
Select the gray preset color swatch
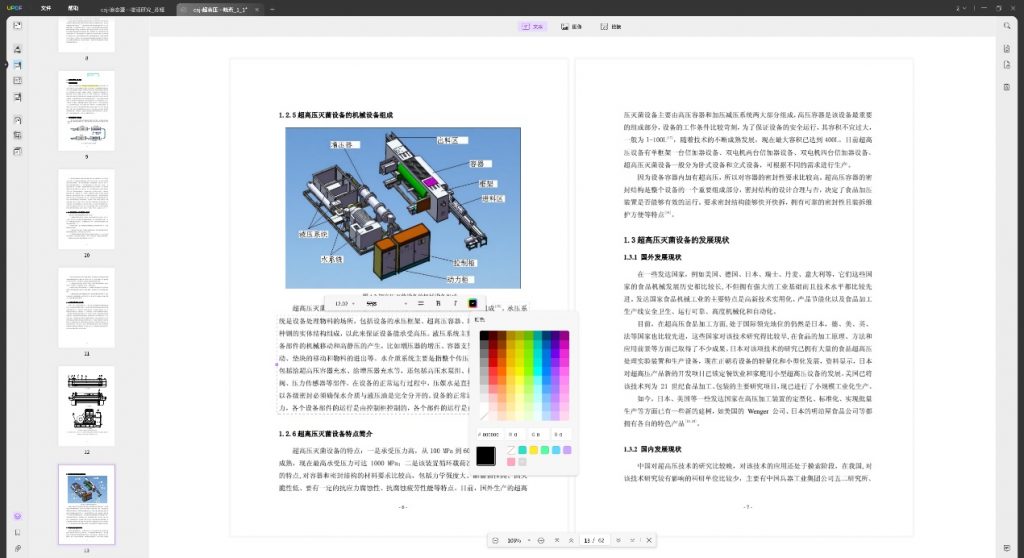[522, 462]
